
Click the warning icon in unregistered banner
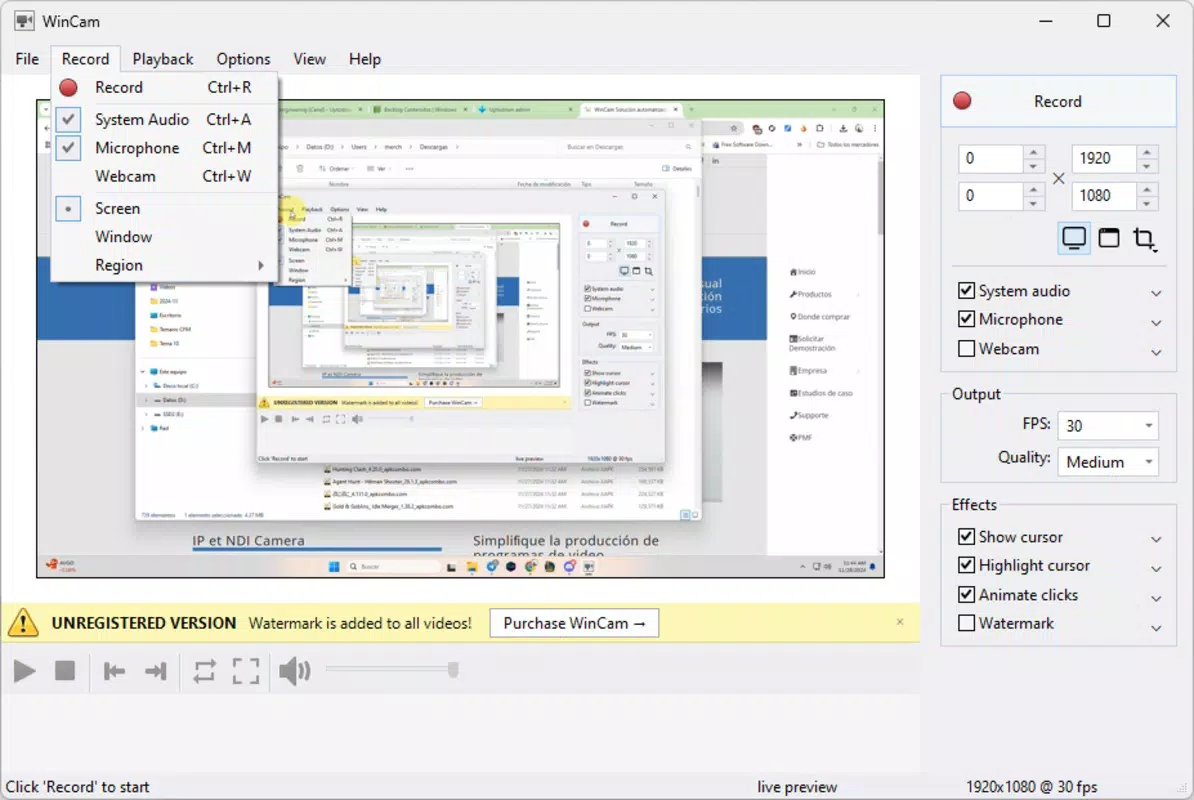(x=23, y=623)
